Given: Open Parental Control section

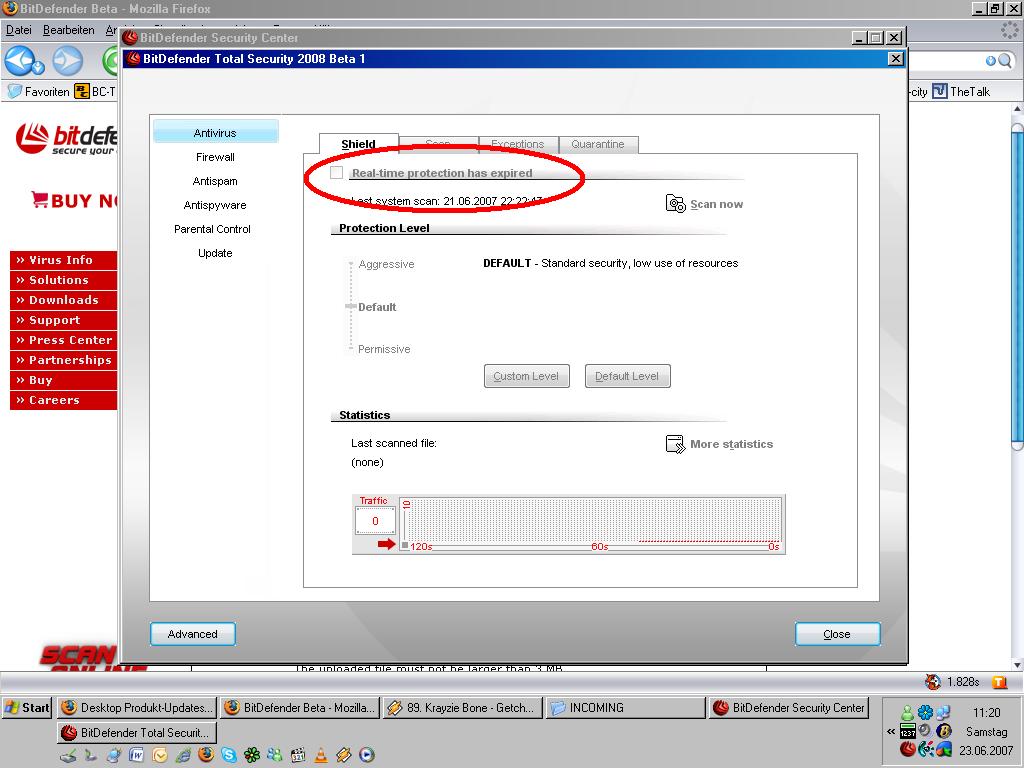Looking at the screenshot, I should (x=212, y=229).
